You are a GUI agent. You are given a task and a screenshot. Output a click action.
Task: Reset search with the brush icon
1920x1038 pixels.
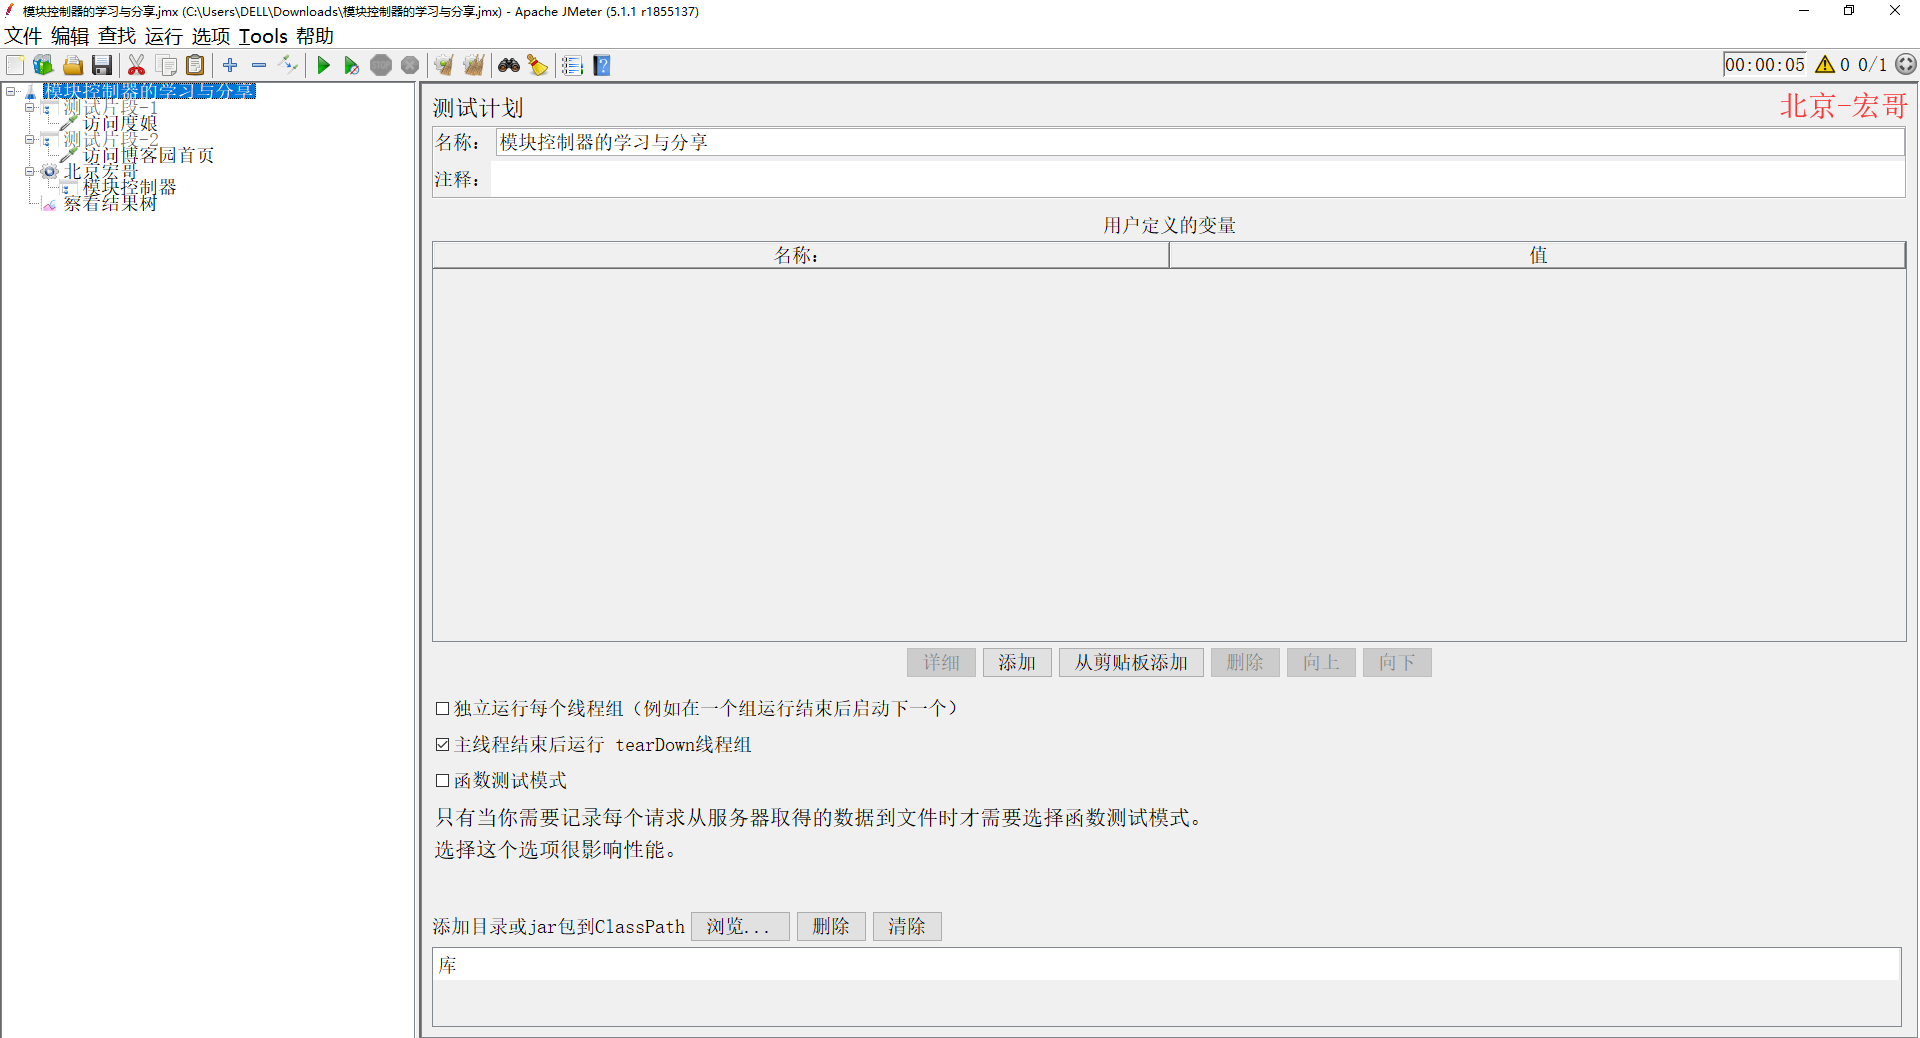[x=538, y=65]
